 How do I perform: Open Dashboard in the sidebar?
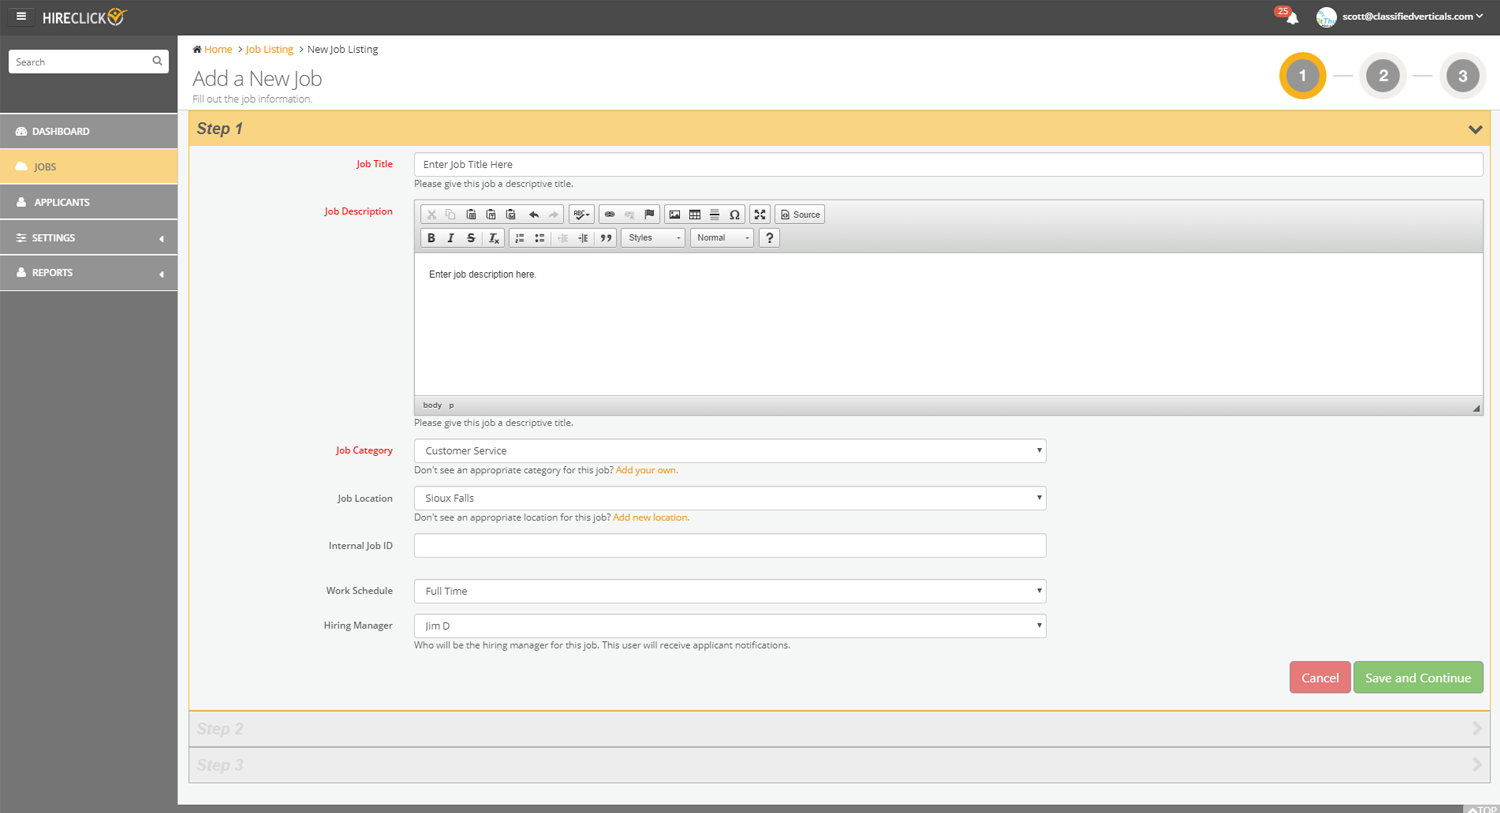pyautogui.click(x=89, y=131)
